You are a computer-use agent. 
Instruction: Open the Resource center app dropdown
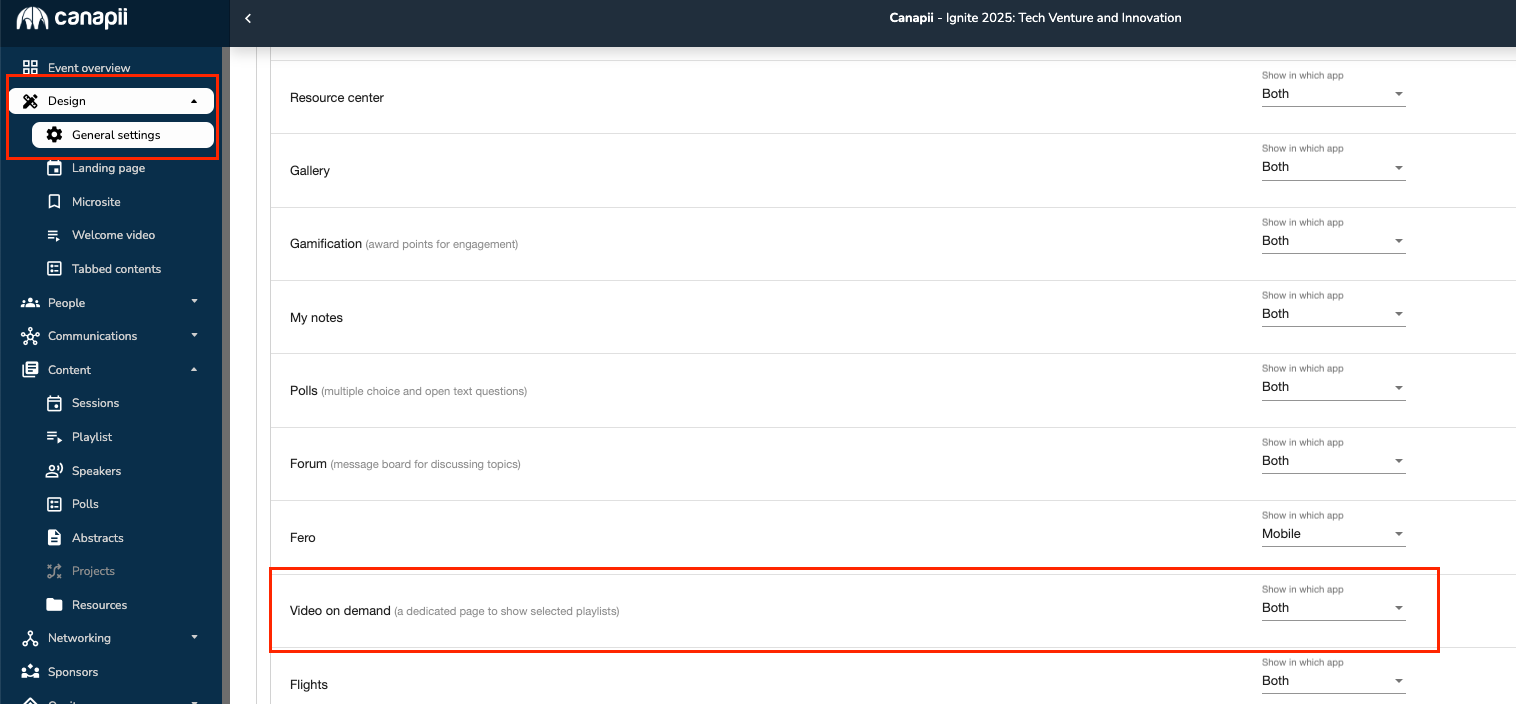[1333, 94]
